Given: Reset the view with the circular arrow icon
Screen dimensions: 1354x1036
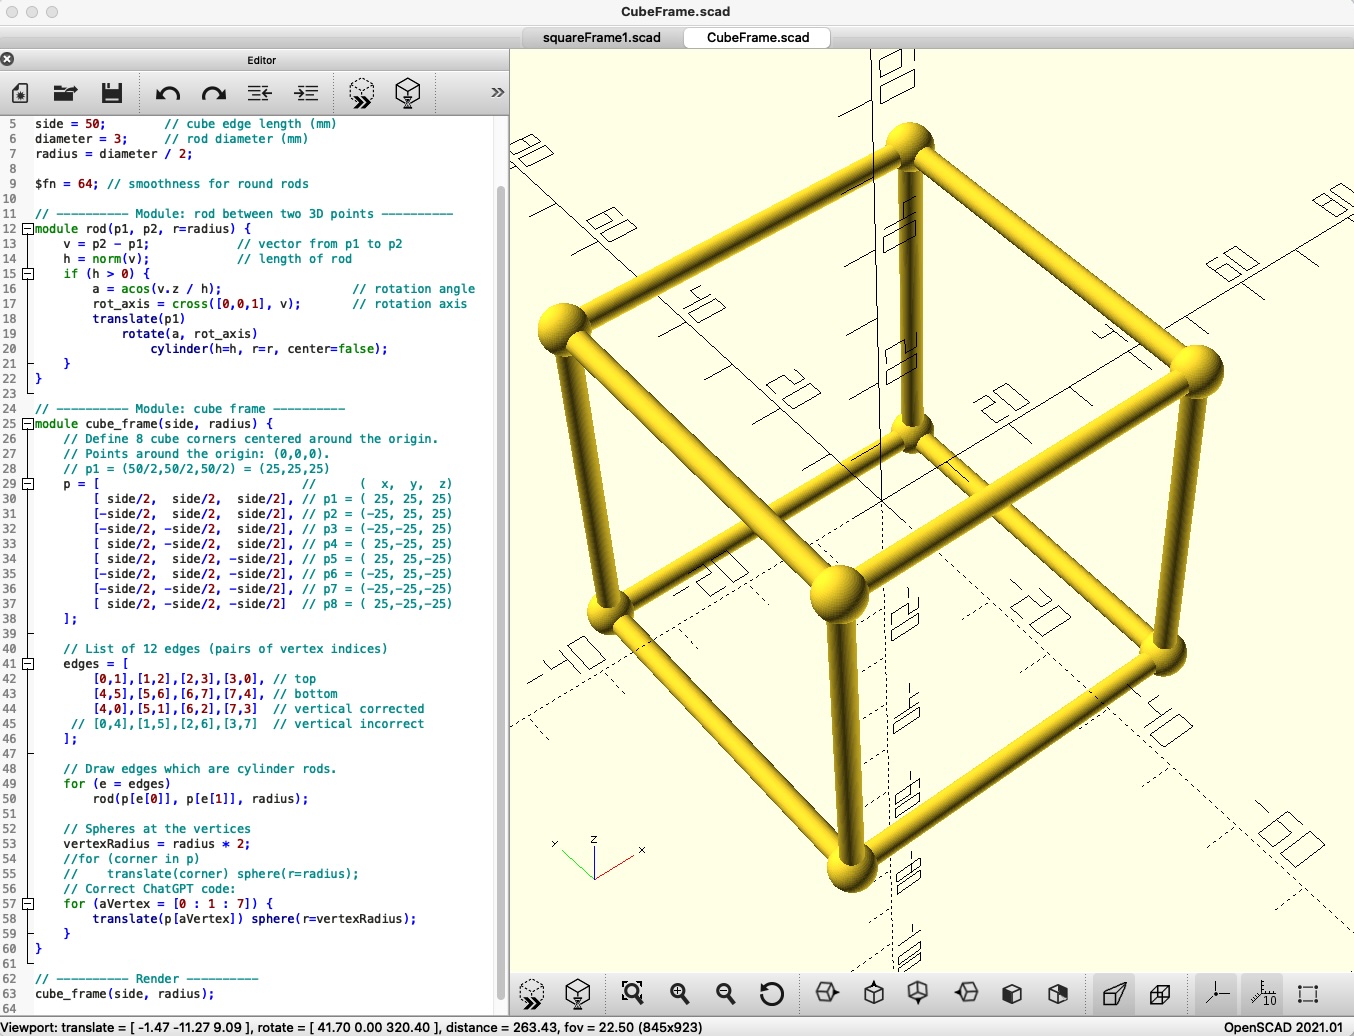Looking at the screenshot, I should click(771, 993).
